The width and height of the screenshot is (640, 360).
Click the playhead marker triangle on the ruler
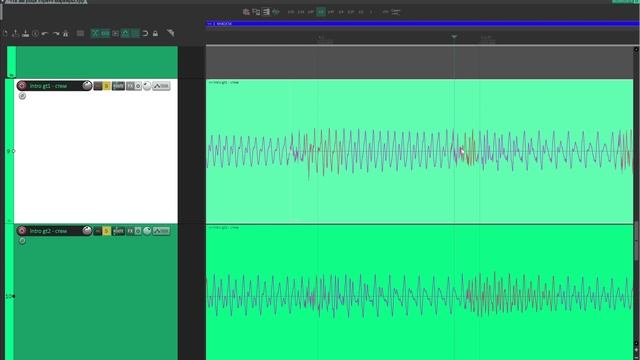454,37
